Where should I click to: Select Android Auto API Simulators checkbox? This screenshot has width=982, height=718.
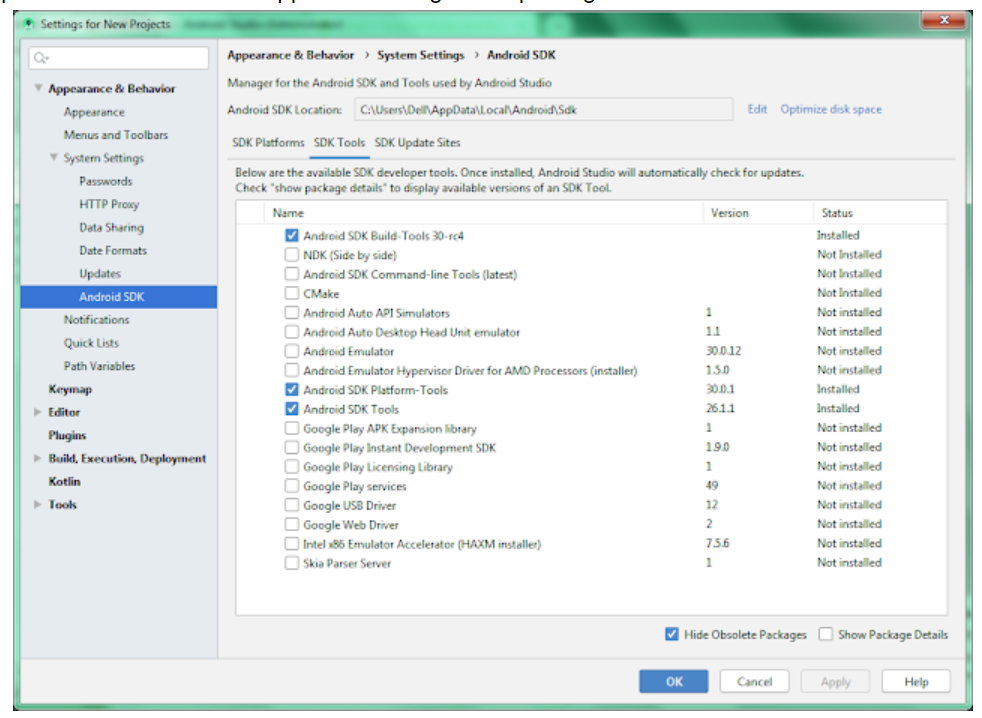tap(291, 313)
